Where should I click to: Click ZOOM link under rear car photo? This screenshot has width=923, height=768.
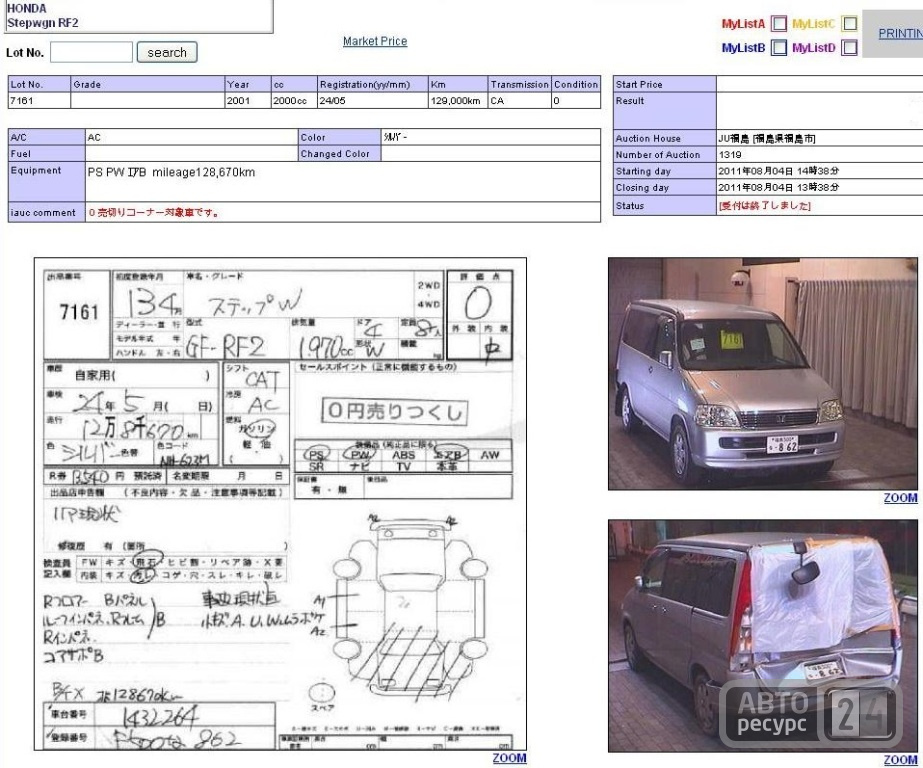coord(901,760)
